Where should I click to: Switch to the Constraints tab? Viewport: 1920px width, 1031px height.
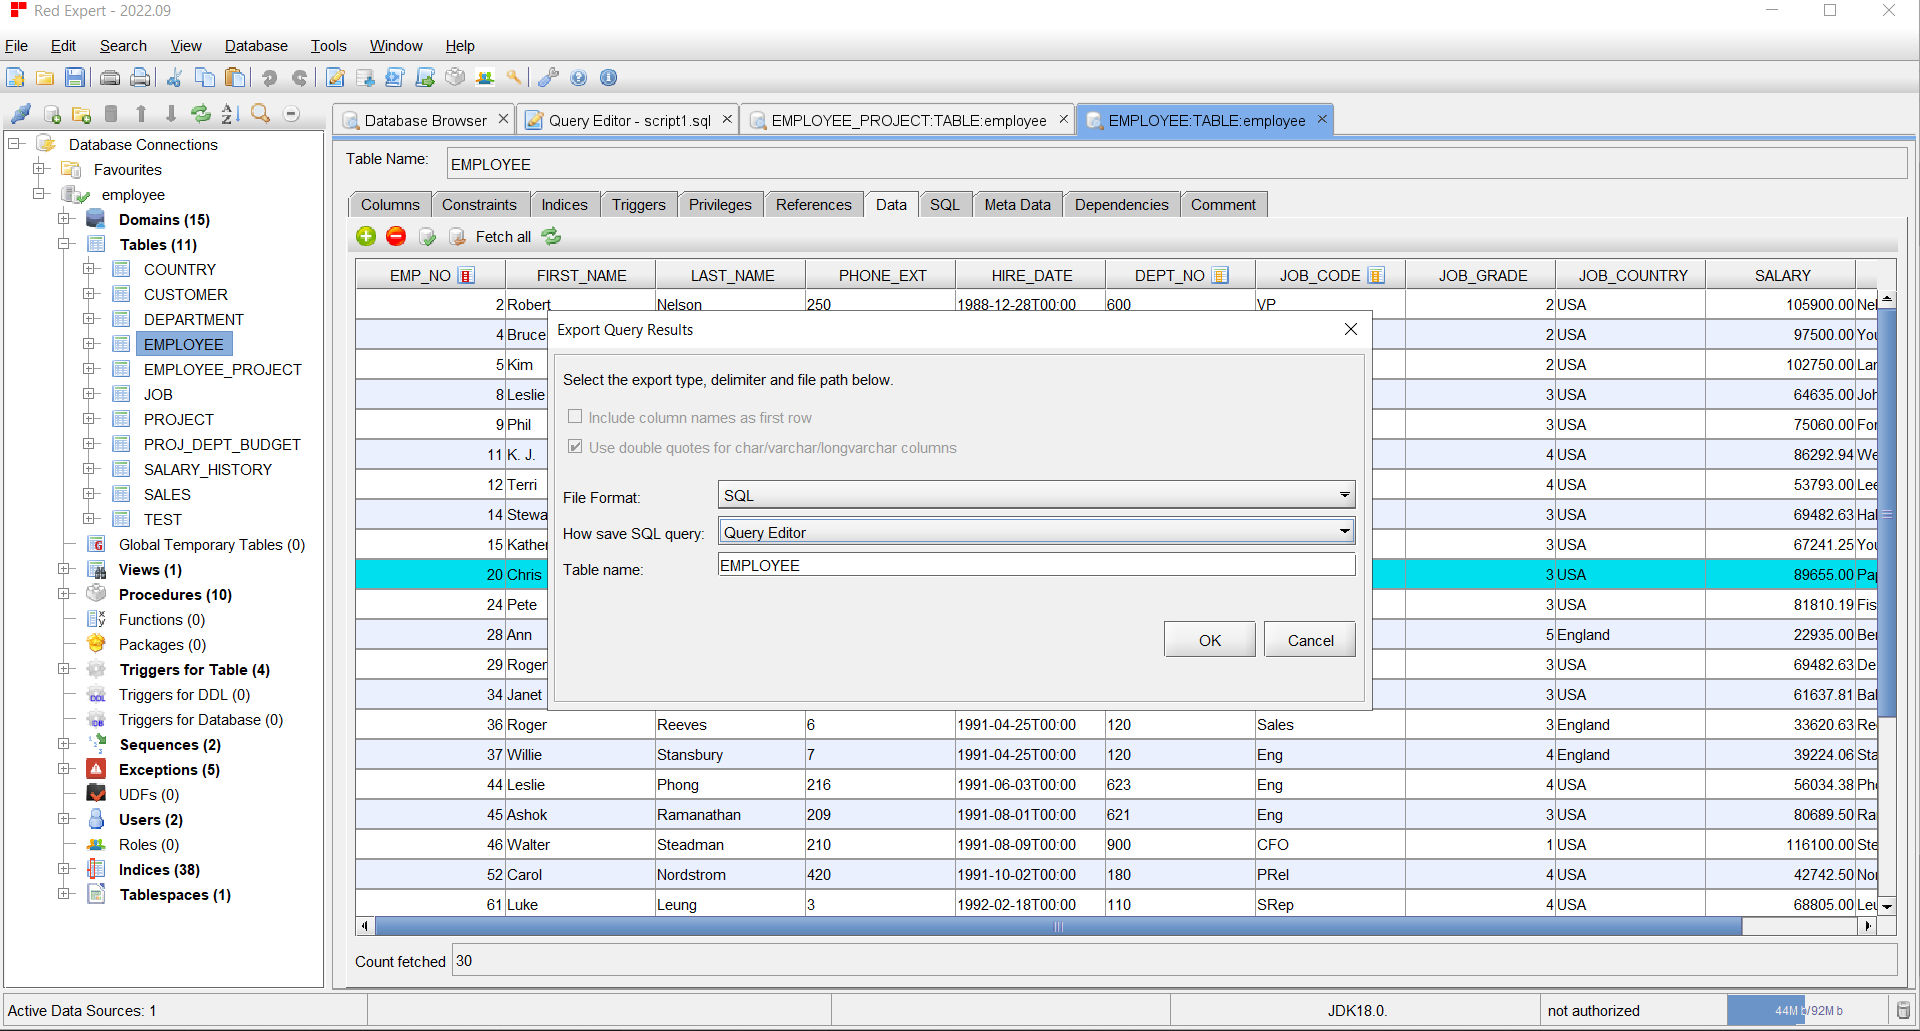tap(479, 205)
